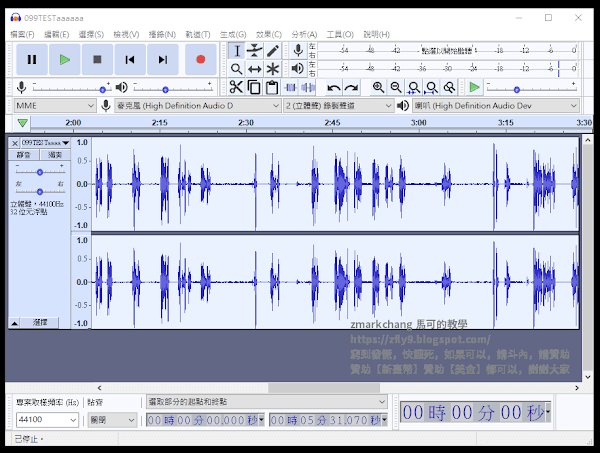
Task: Click the timeline quick-play green triangle
Action: click(x=23, y=123)
